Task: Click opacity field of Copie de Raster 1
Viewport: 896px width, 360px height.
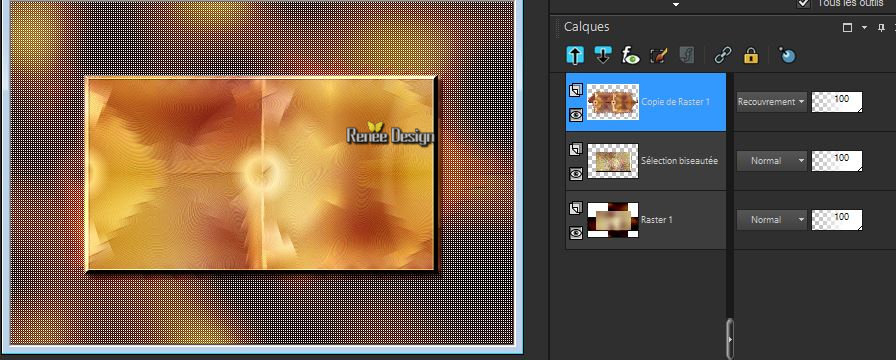Action: point(837,102)
